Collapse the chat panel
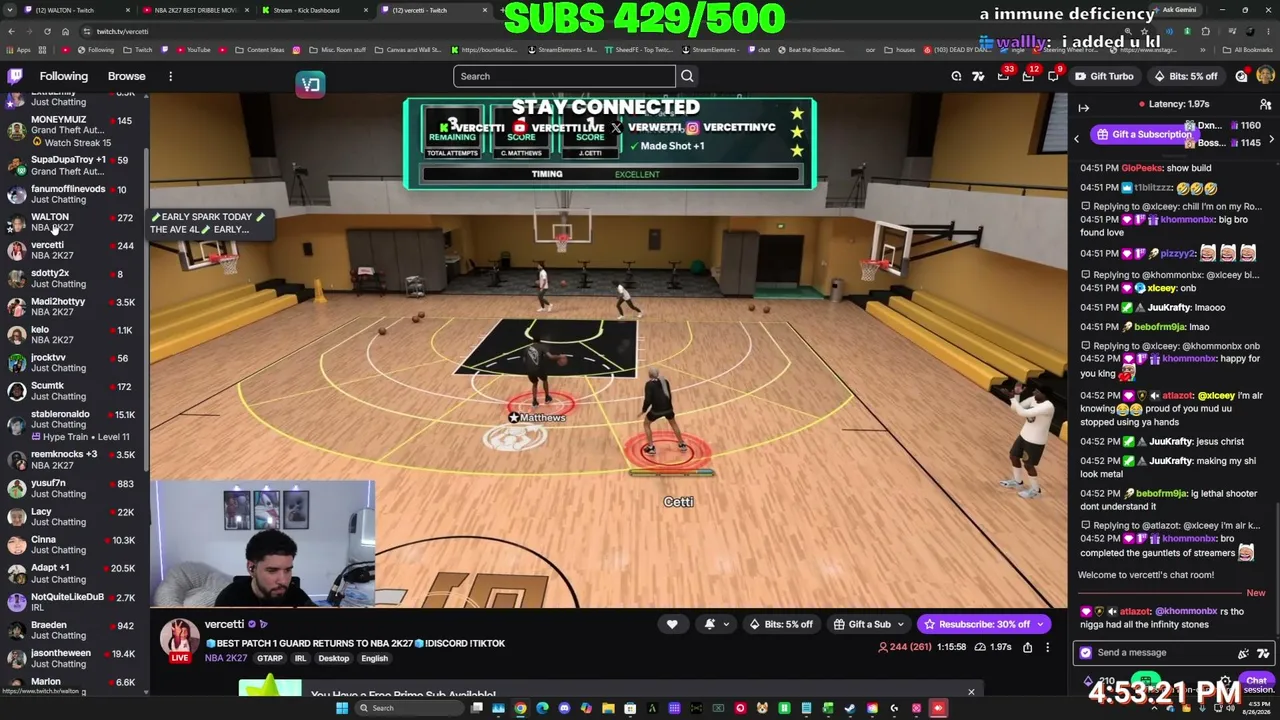The height and width of the screenshot is (720, 1280). [1084, 106]
